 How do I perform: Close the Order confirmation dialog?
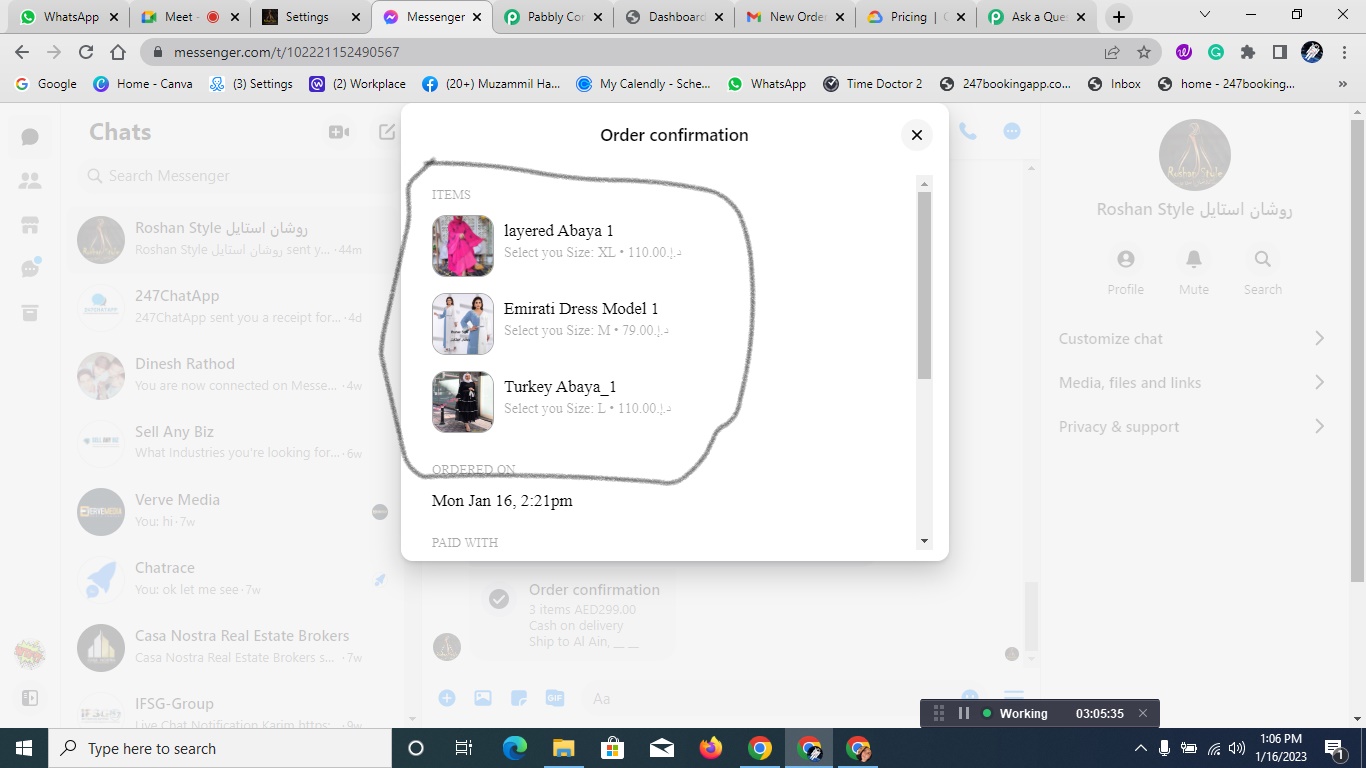(916, 135)
